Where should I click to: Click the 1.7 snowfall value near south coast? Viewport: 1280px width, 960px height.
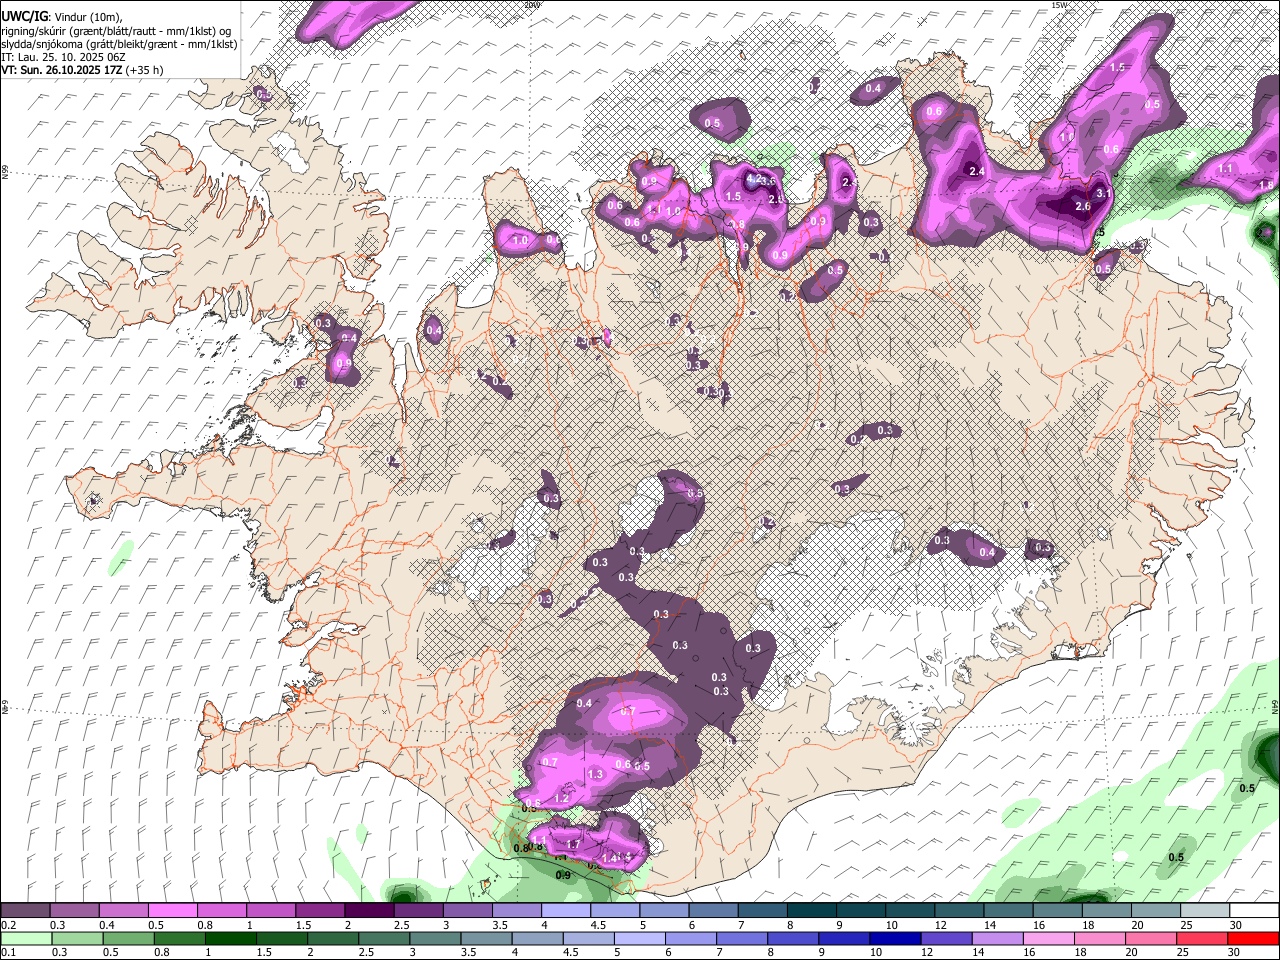[574, 845]
